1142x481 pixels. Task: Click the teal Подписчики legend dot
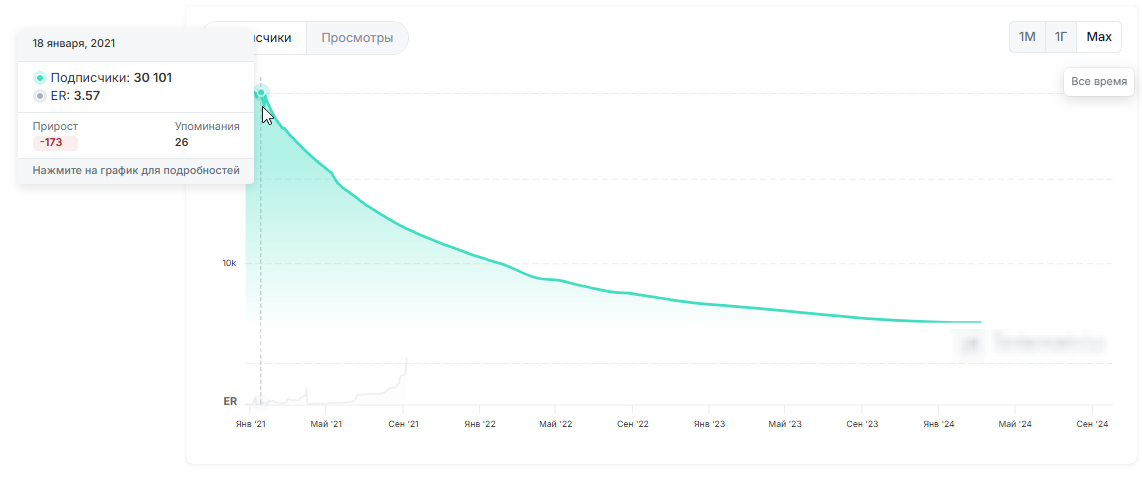40,78
